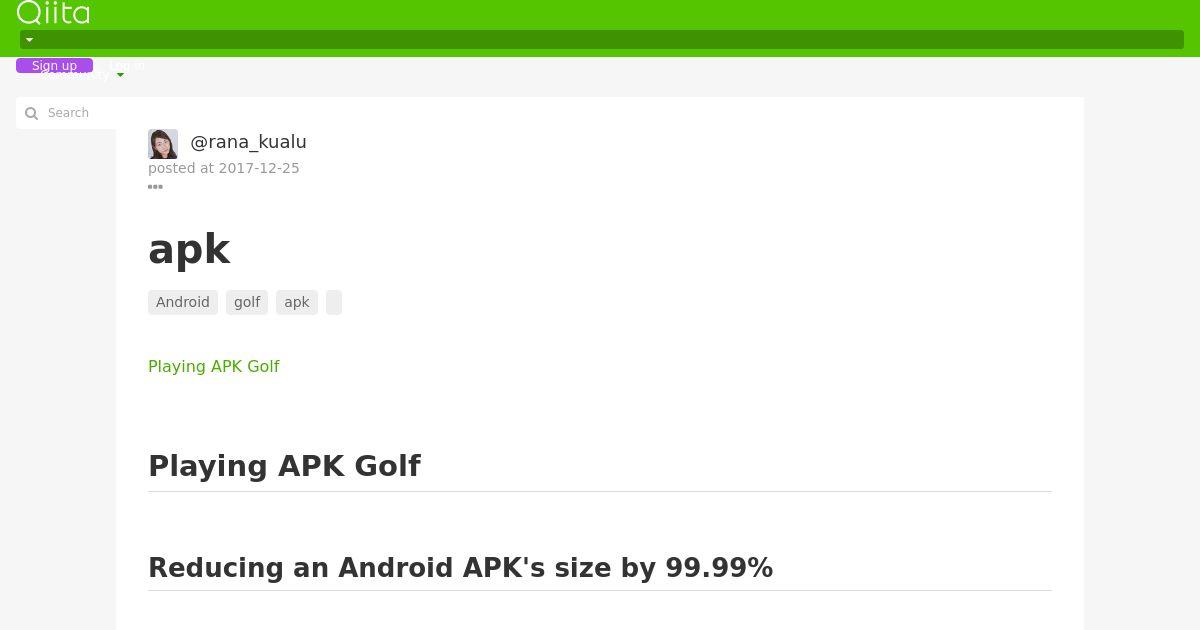Click the magnifying glass search icon
Screen dimensions: 1200x630
click(x=31, y=113)
